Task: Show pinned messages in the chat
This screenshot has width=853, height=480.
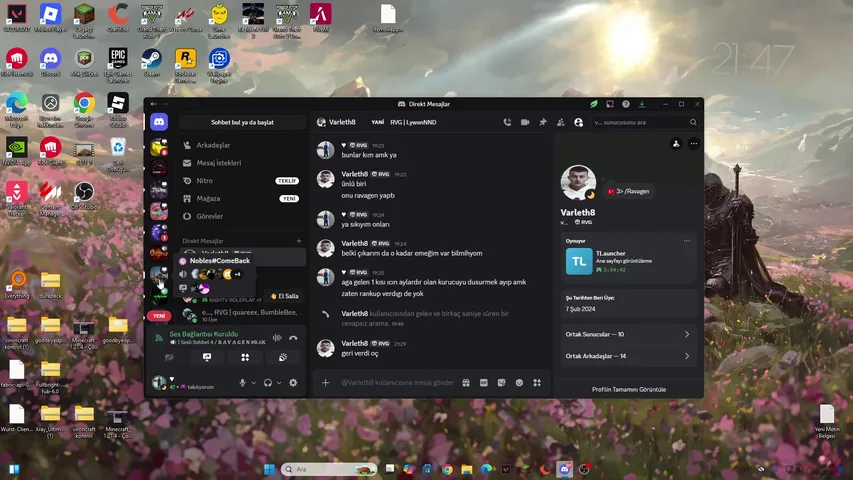Action: click(543, 122)
